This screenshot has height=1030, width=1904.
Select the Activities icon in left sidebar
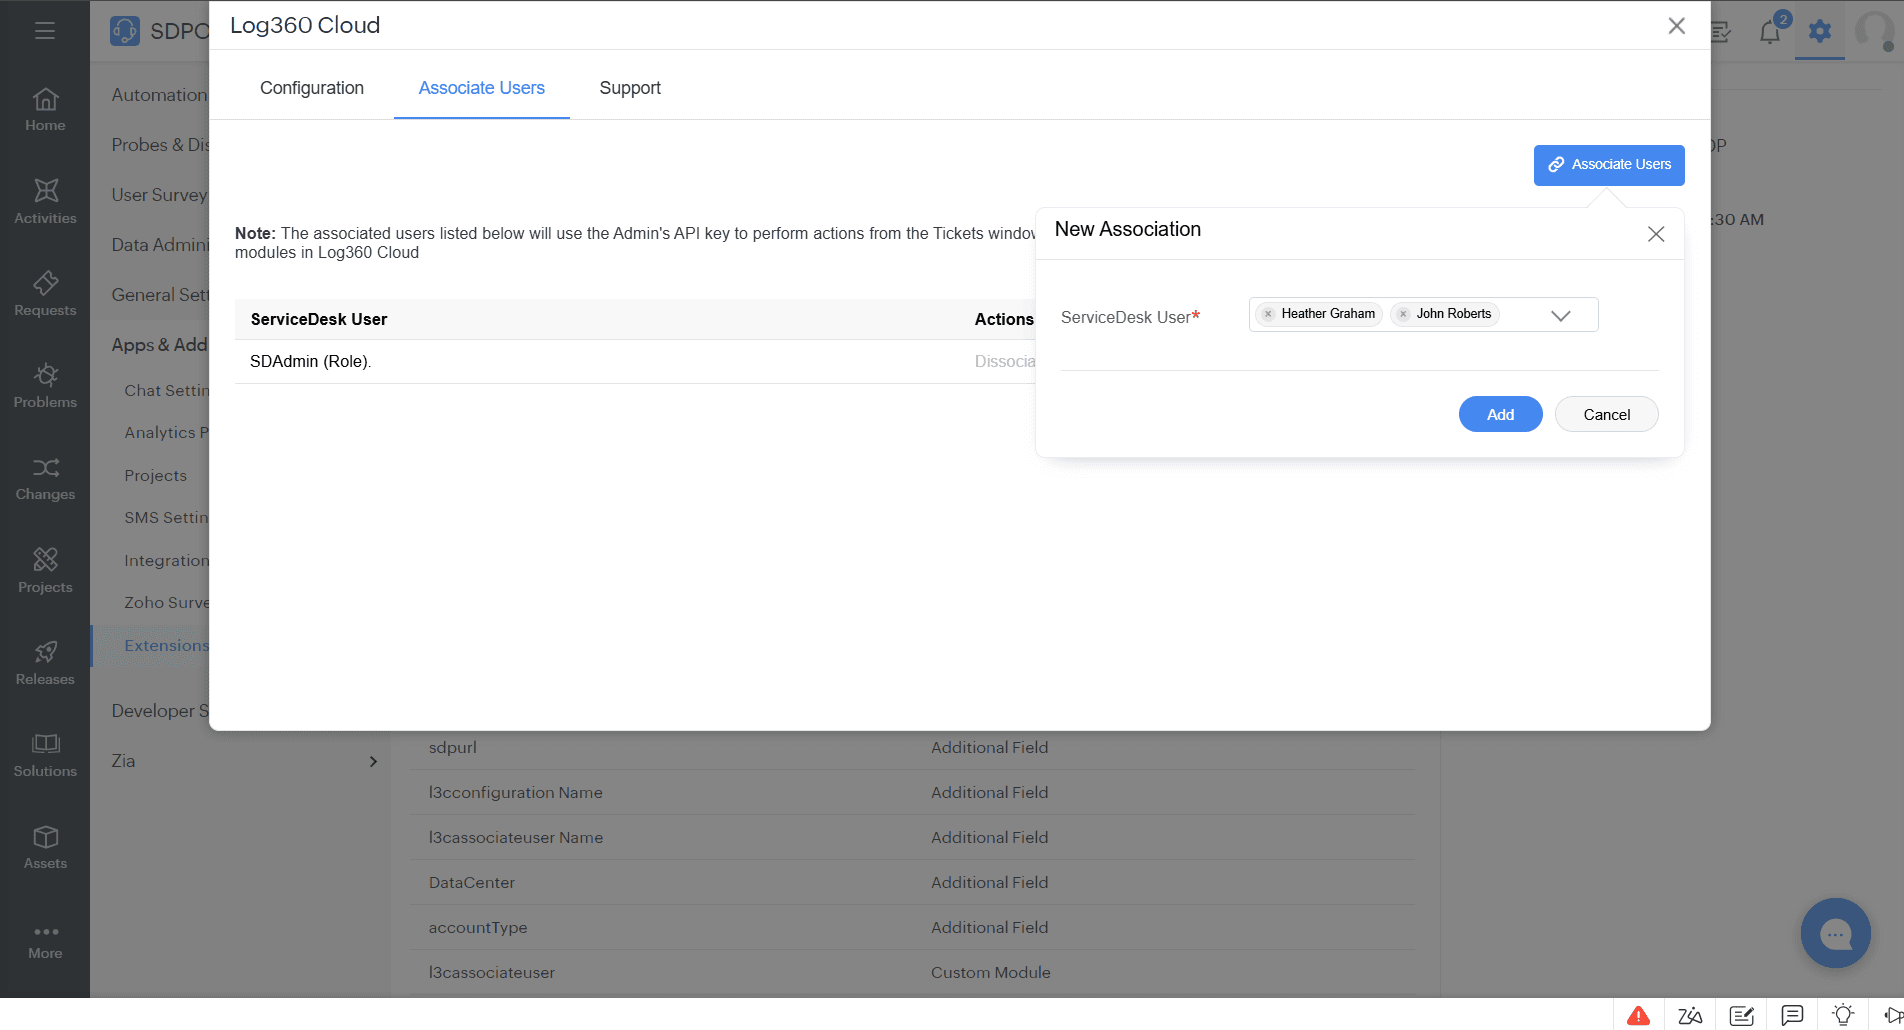pos(45,198)
